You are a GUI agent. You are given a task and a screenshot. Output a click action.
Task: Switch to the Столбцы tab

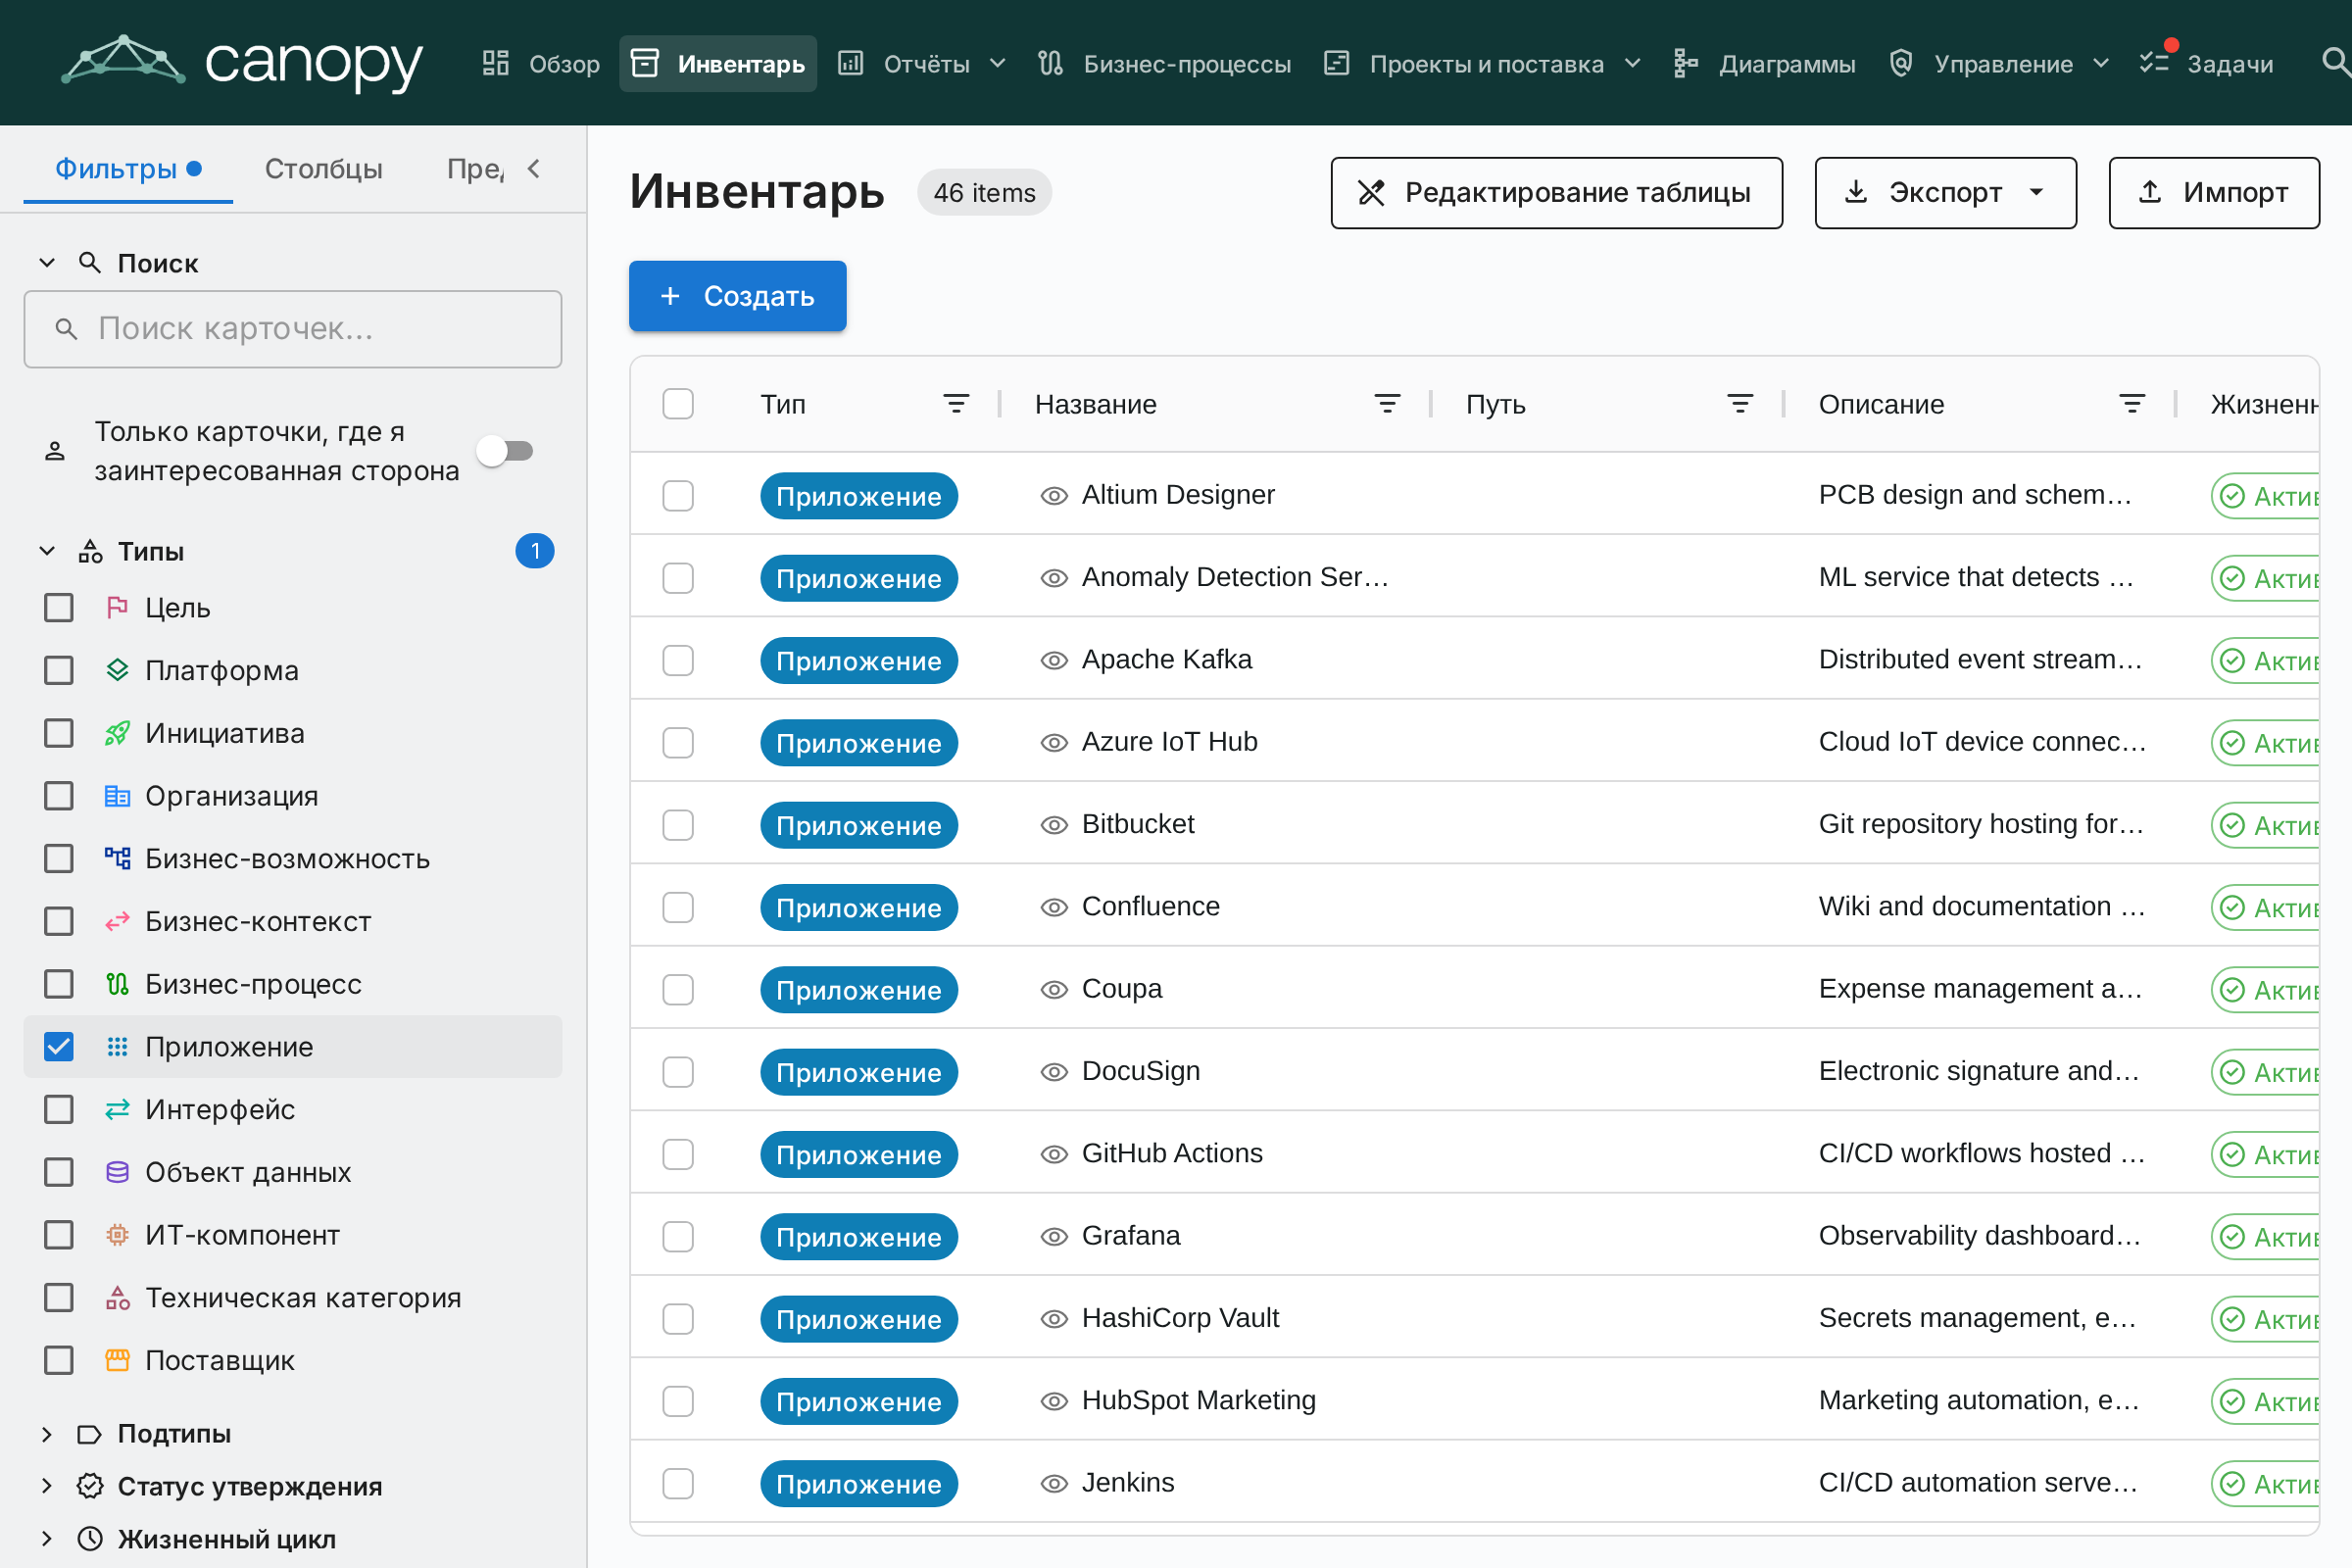323,169
